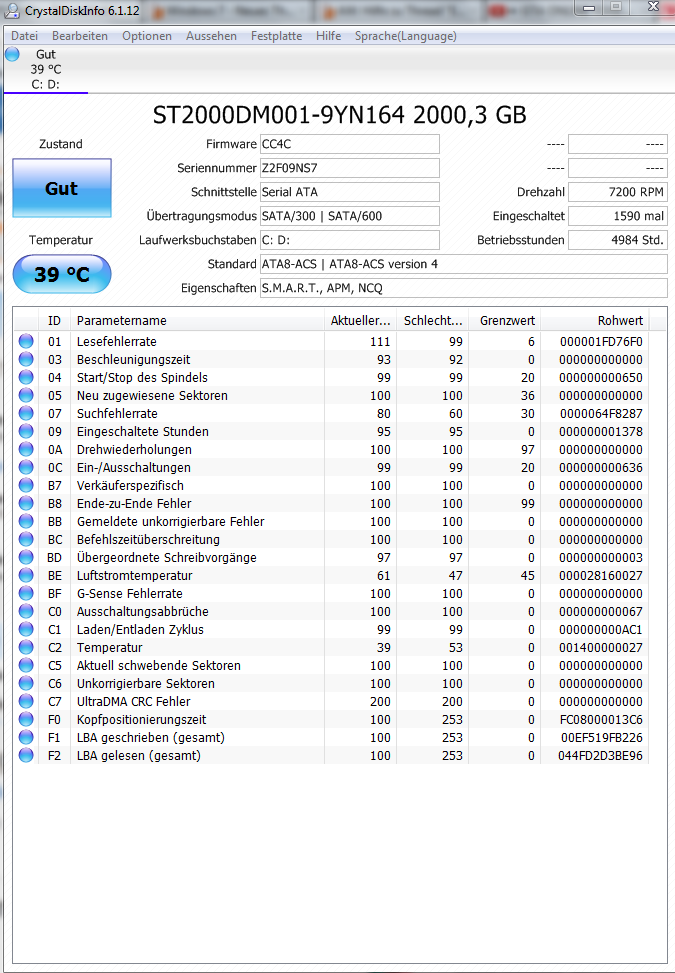Viewport: 675px width, 973px height.
Task: Click the Laufwerksbuchstaben field C: D:
Action: (x=350, y=240)
